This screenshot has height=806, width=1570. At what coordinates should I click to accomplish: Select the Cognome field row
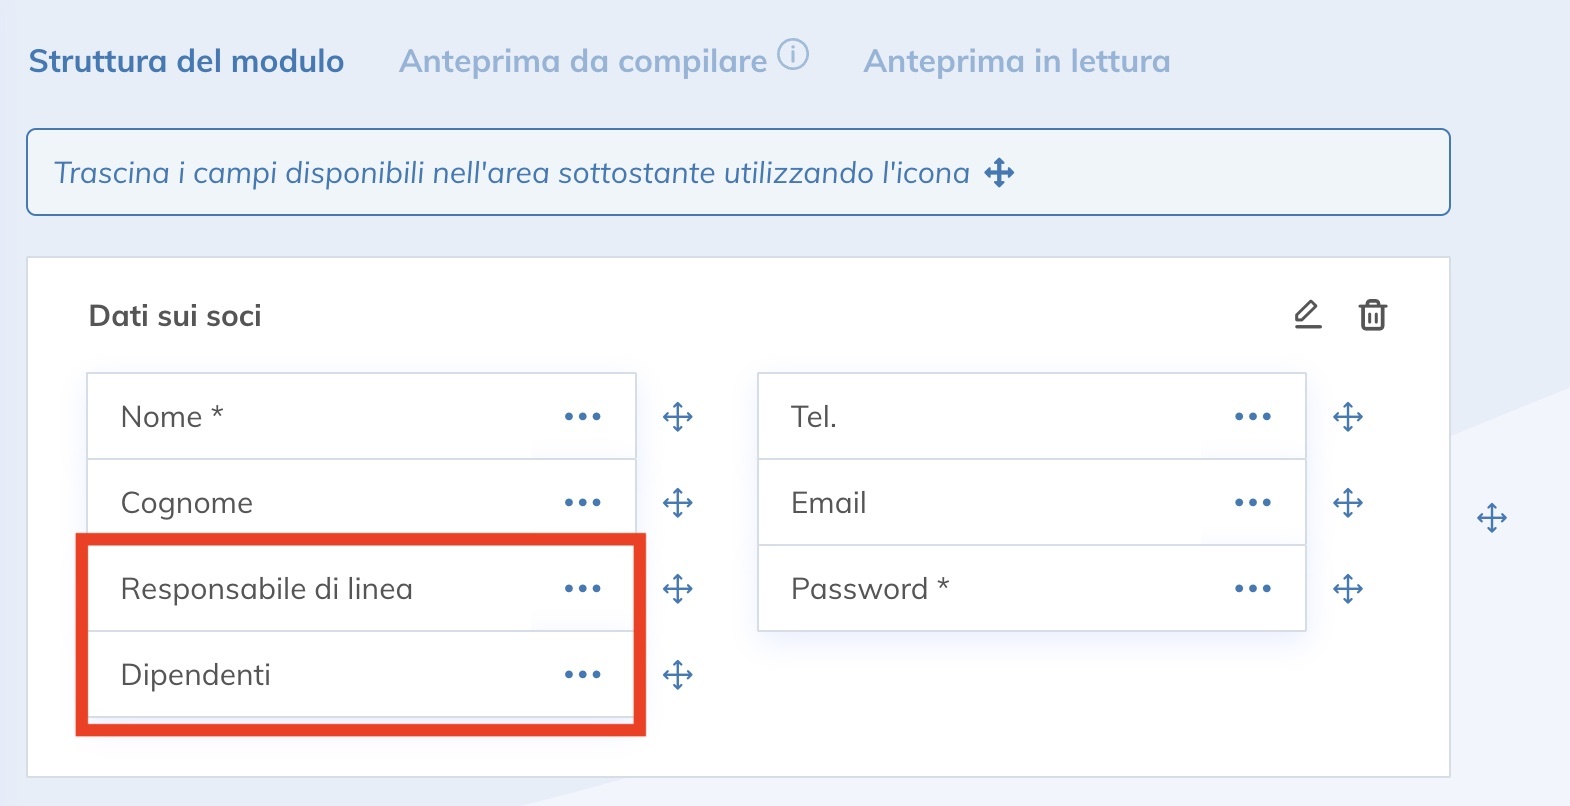(x=300, y=503)
